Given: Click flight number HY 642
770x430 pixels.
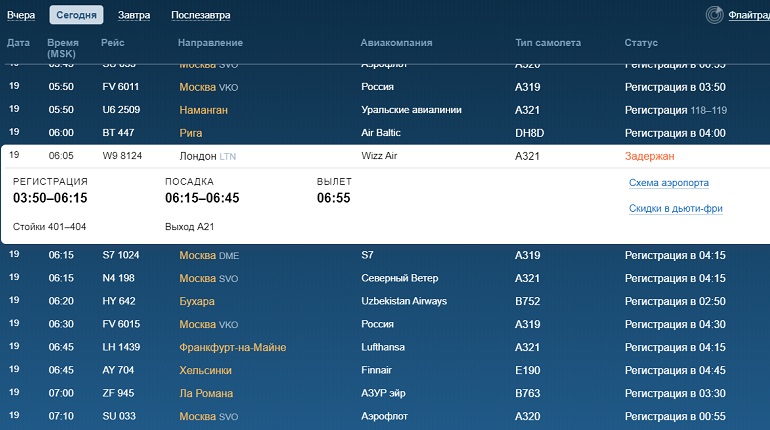Looking at the screenshot, I should 118,301.
